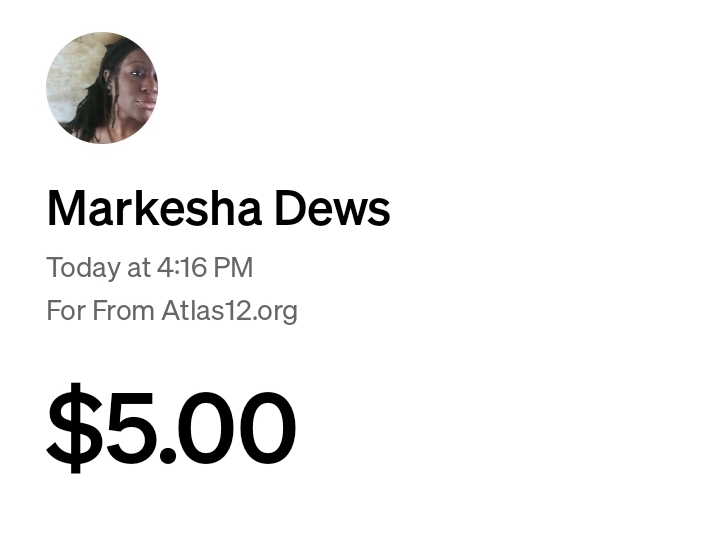The height and width of the screenshot is (548, 720).
Task: Select the last name Dews
Action: [x=332, y=209]
